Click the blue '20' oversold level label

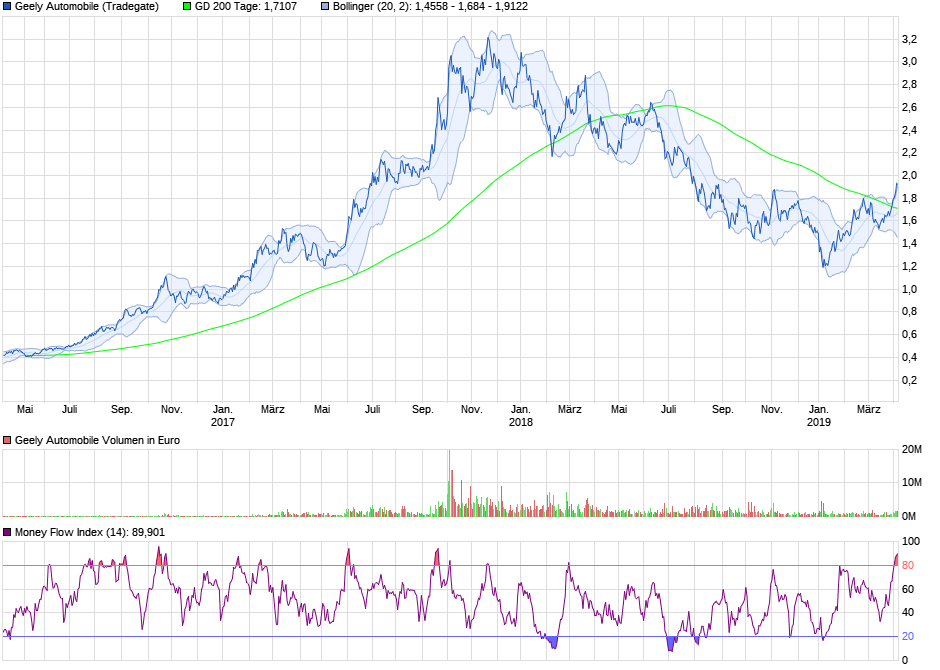(x=908, y=636)
